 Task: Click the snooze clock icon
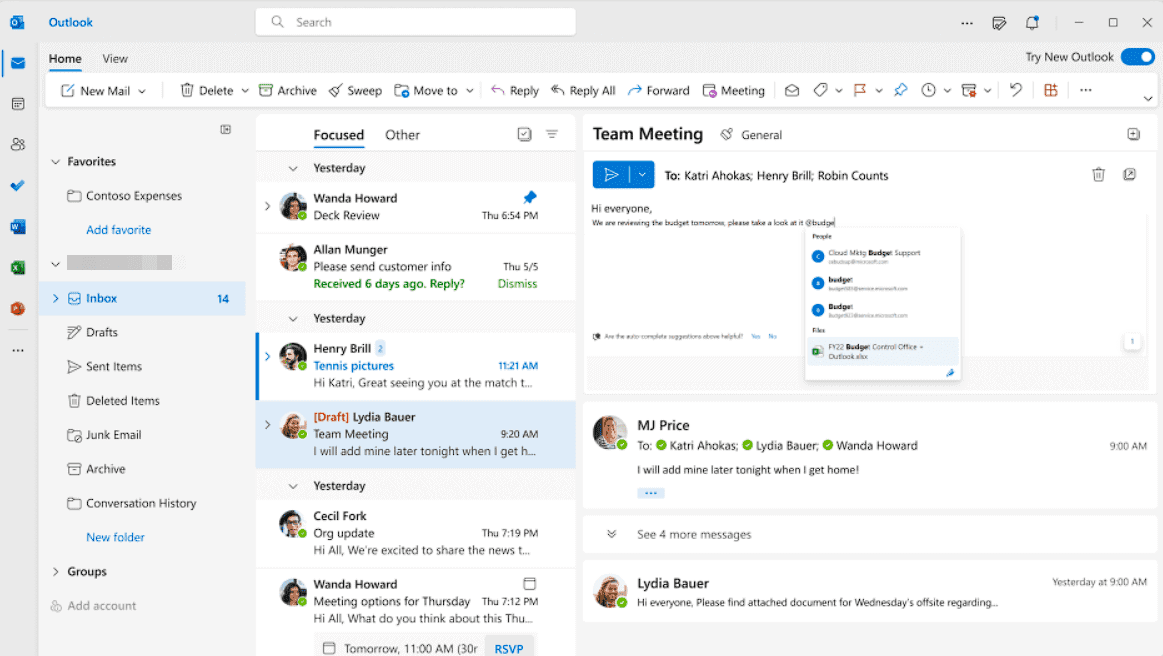pos(928,91)
